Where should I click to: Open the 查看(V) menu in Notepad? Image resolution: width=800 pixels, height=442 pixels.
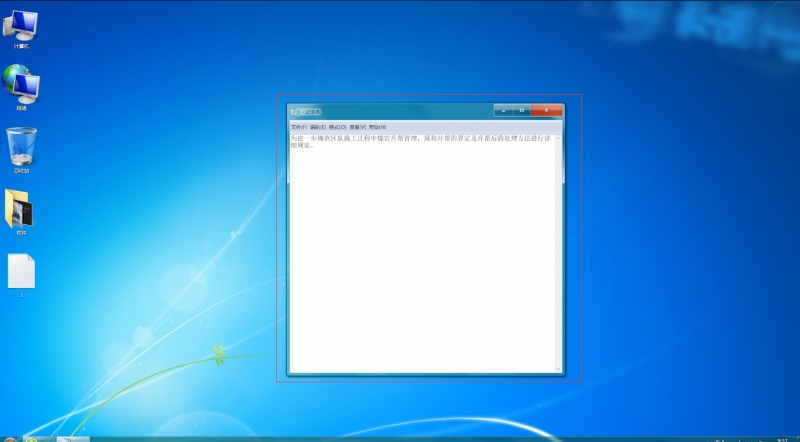coord(358,127)
